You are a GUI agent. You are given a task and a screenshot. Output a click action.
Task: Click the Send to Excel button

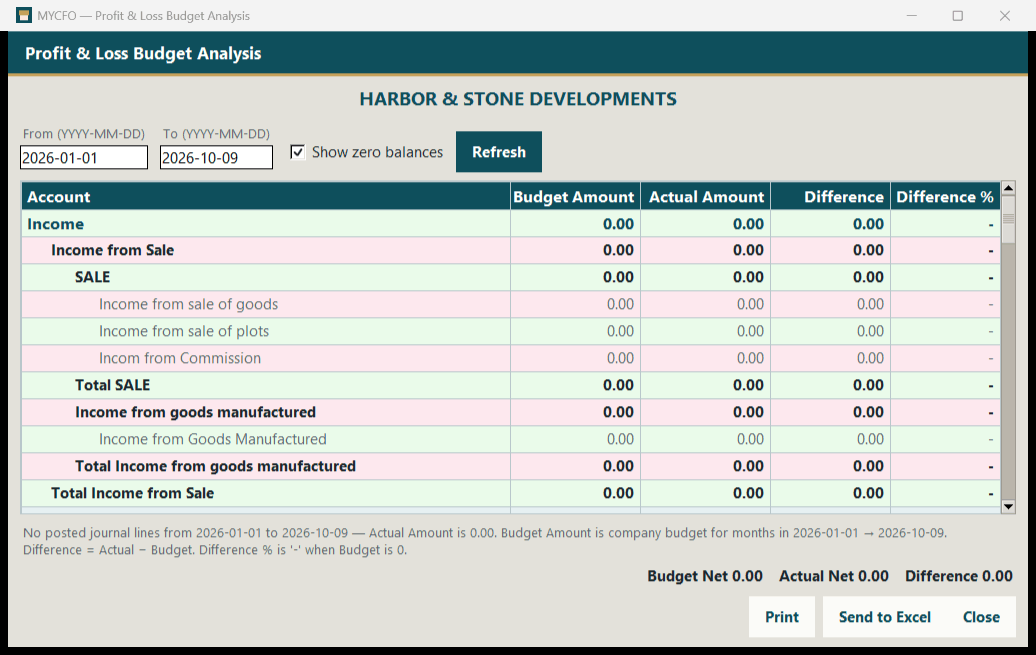tap(885, 617)
